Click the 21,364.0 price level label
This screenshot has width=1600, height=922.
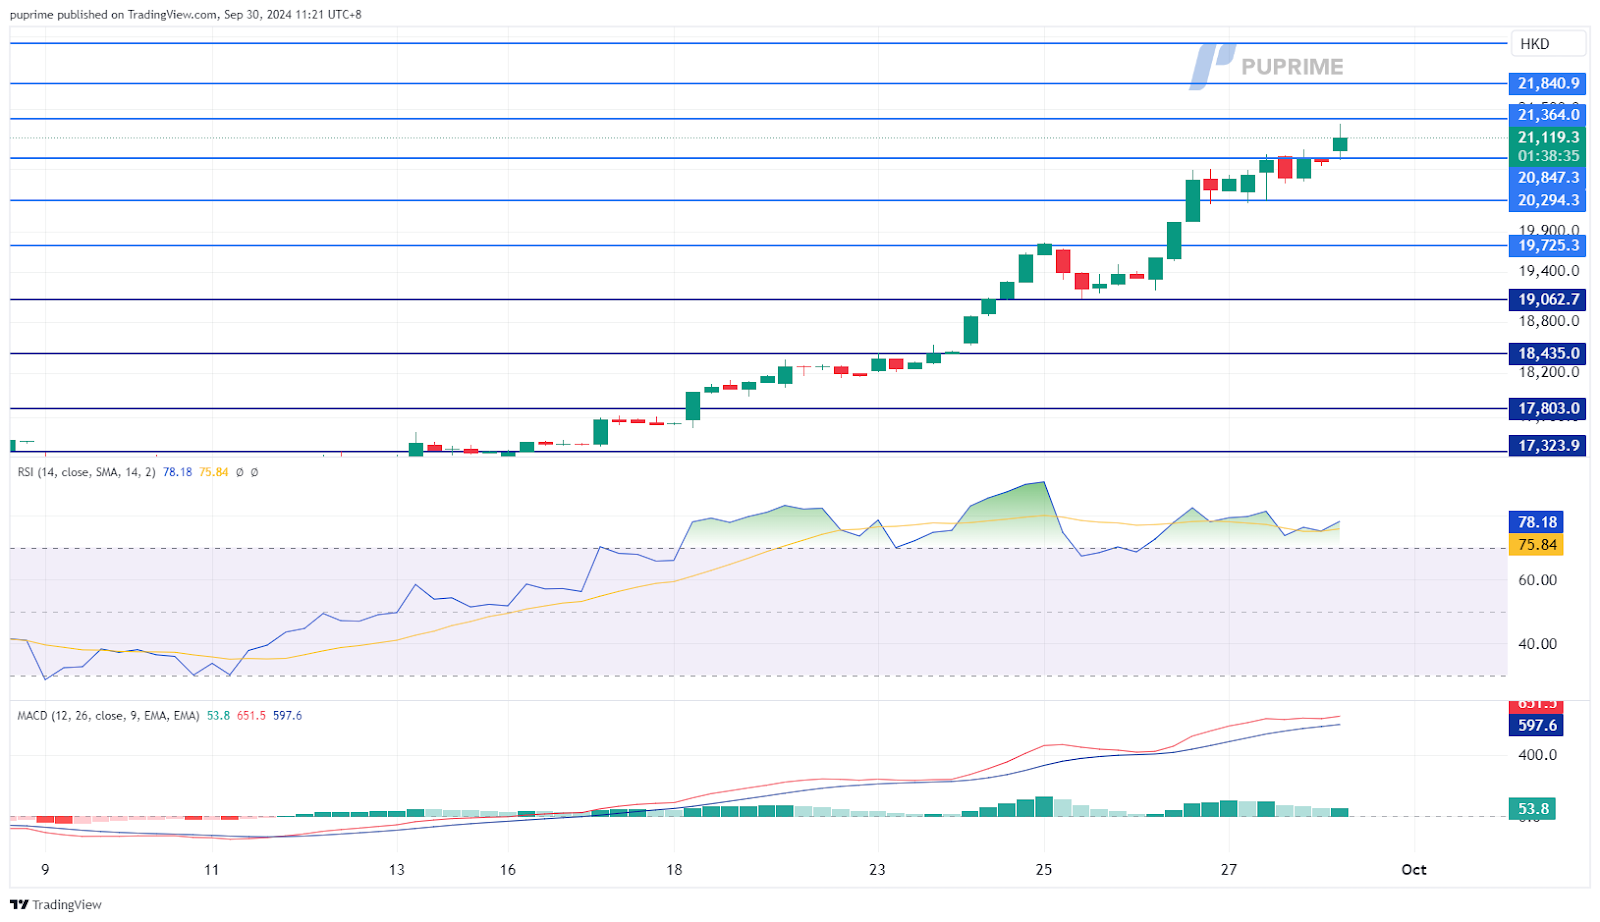(1548, 115)
